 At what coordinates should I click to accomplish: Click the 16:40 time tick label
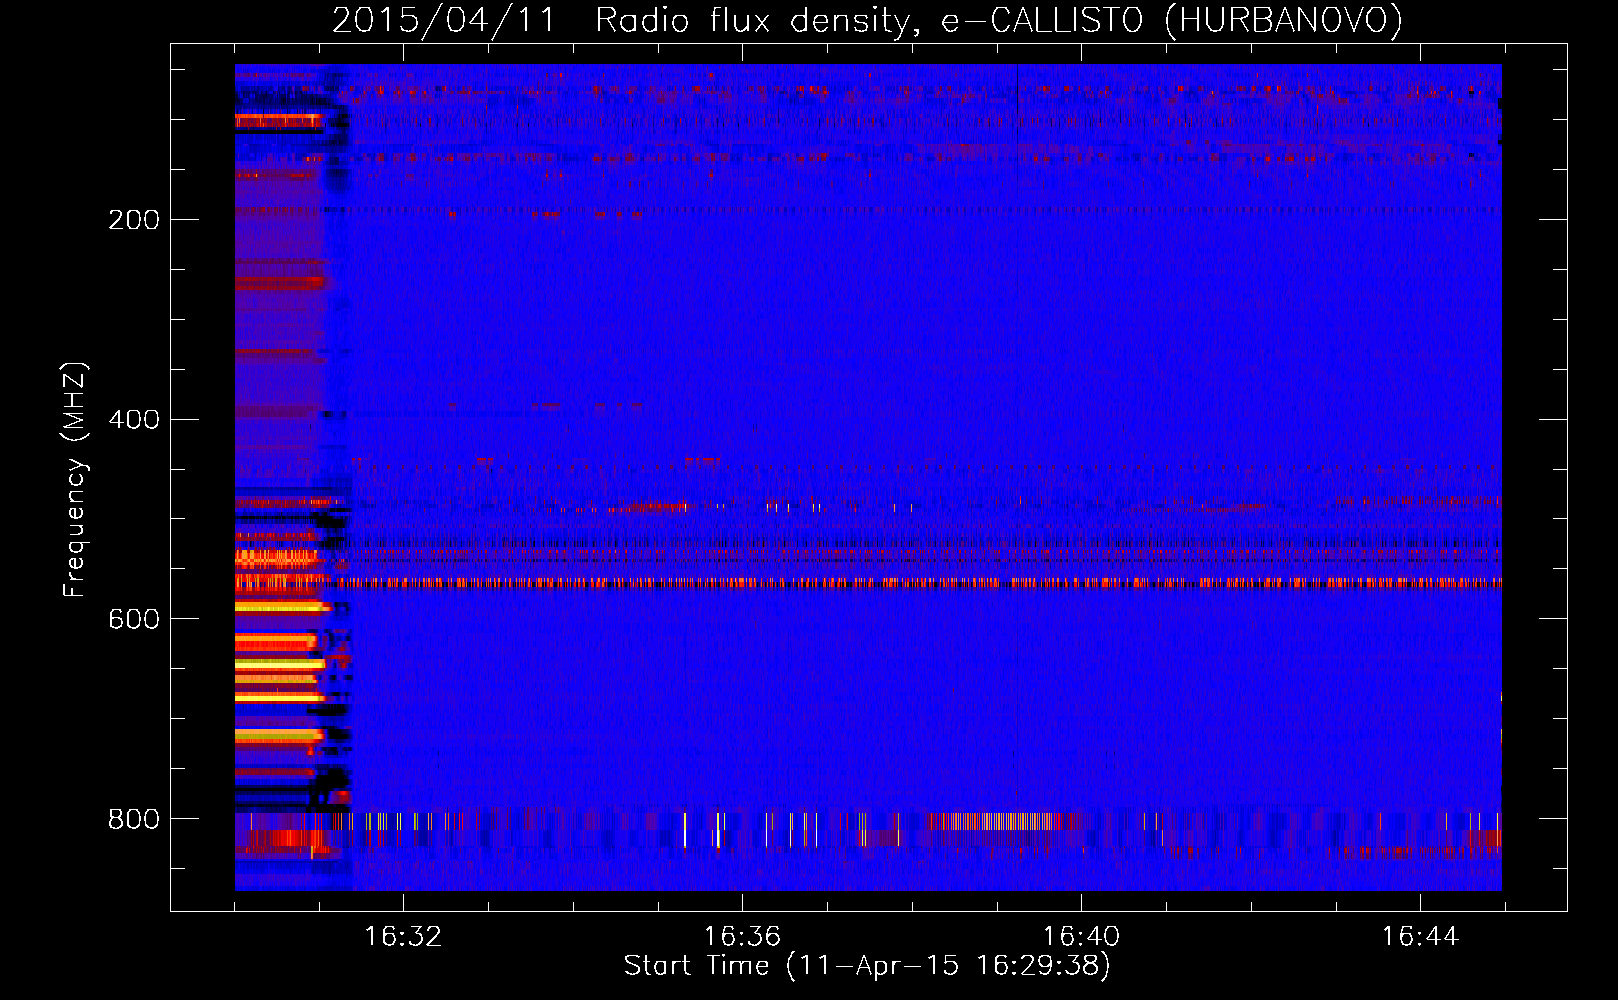(1081, 936)
